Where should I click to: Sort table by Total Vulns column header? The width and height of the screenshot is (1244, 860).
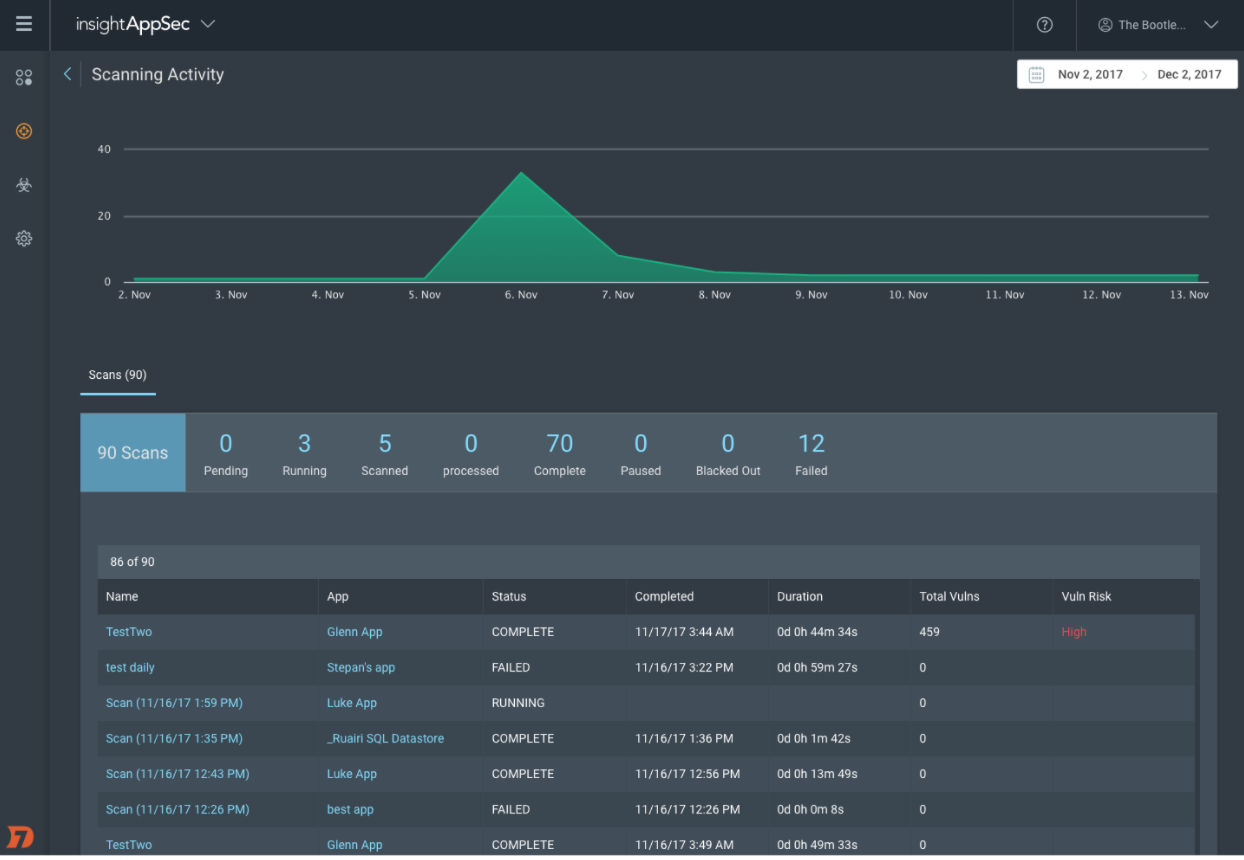click(x=949, y=596)
